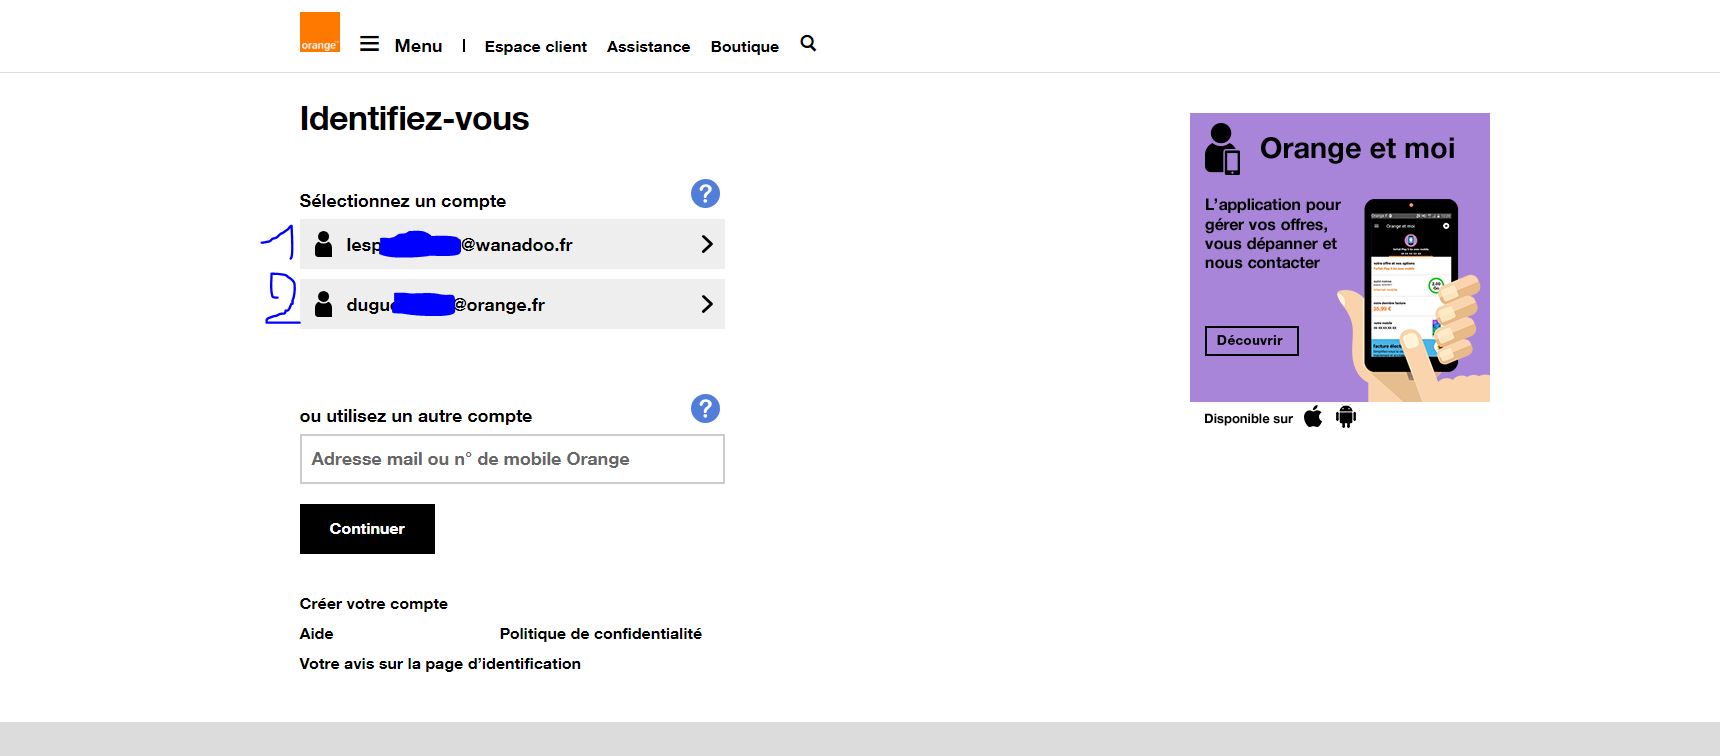Click the Android store icon
Image resolution: width=1720 pixels, height=756 pixels.
pos(1346,417)
